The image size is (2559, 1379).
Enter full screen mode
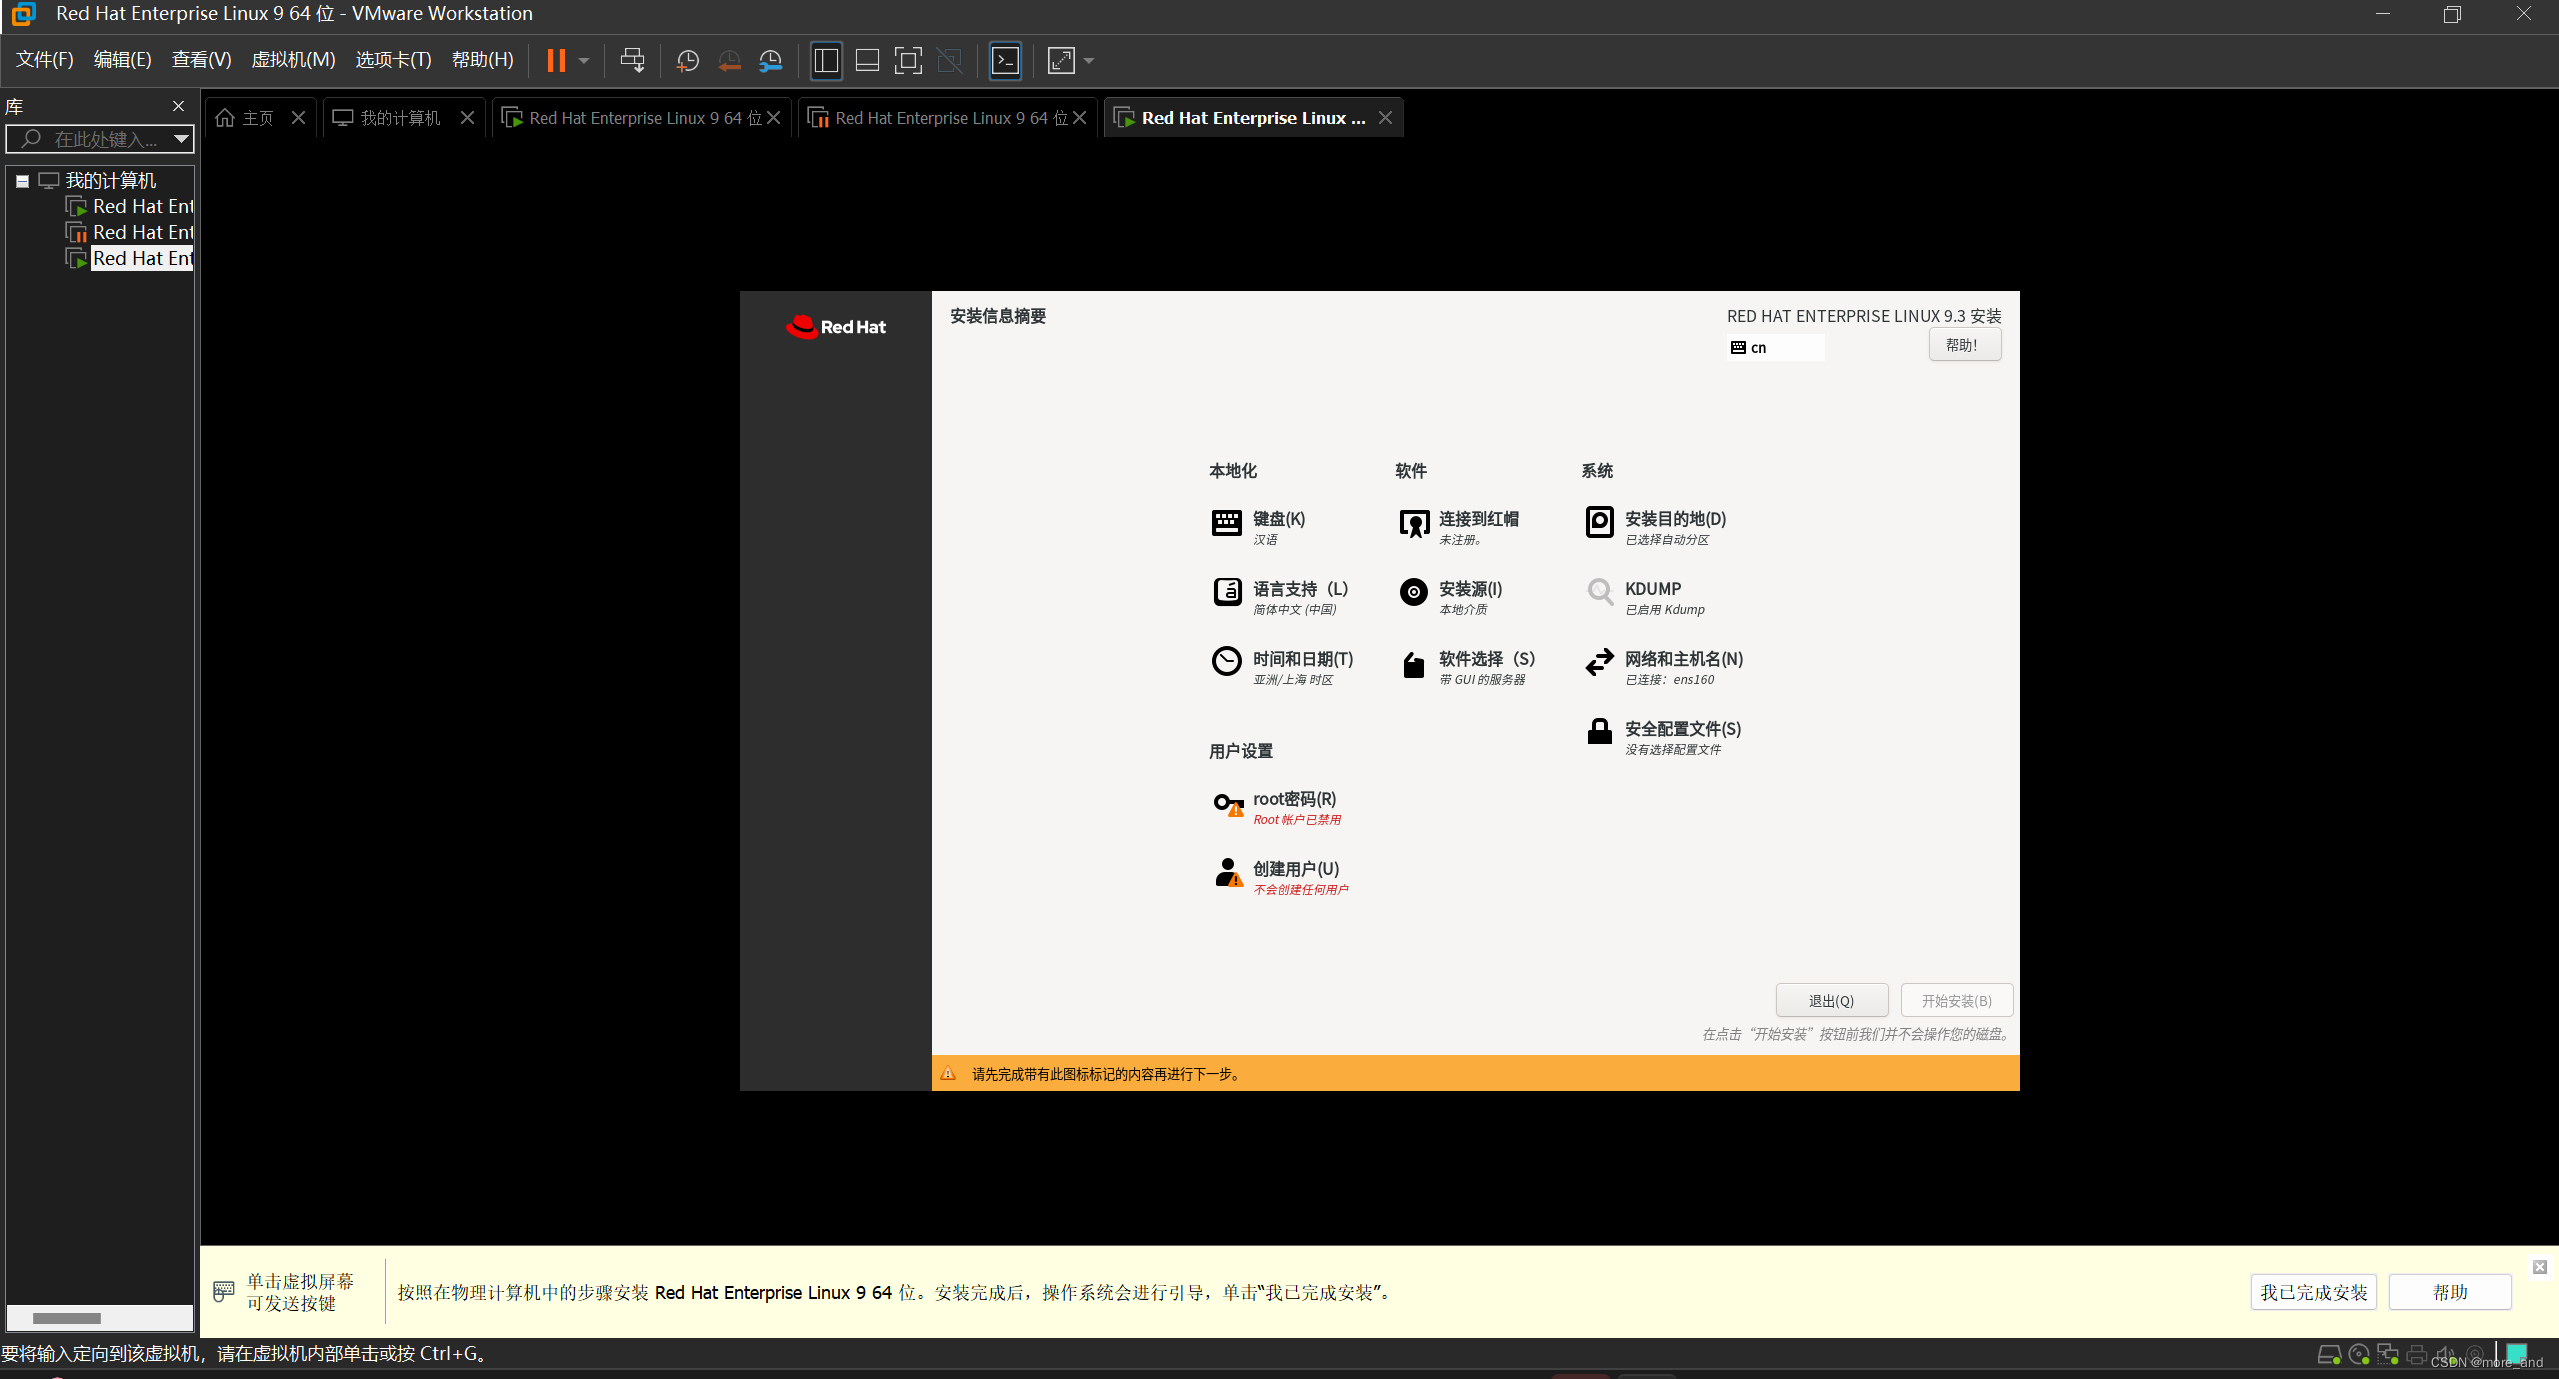point(907,60)
